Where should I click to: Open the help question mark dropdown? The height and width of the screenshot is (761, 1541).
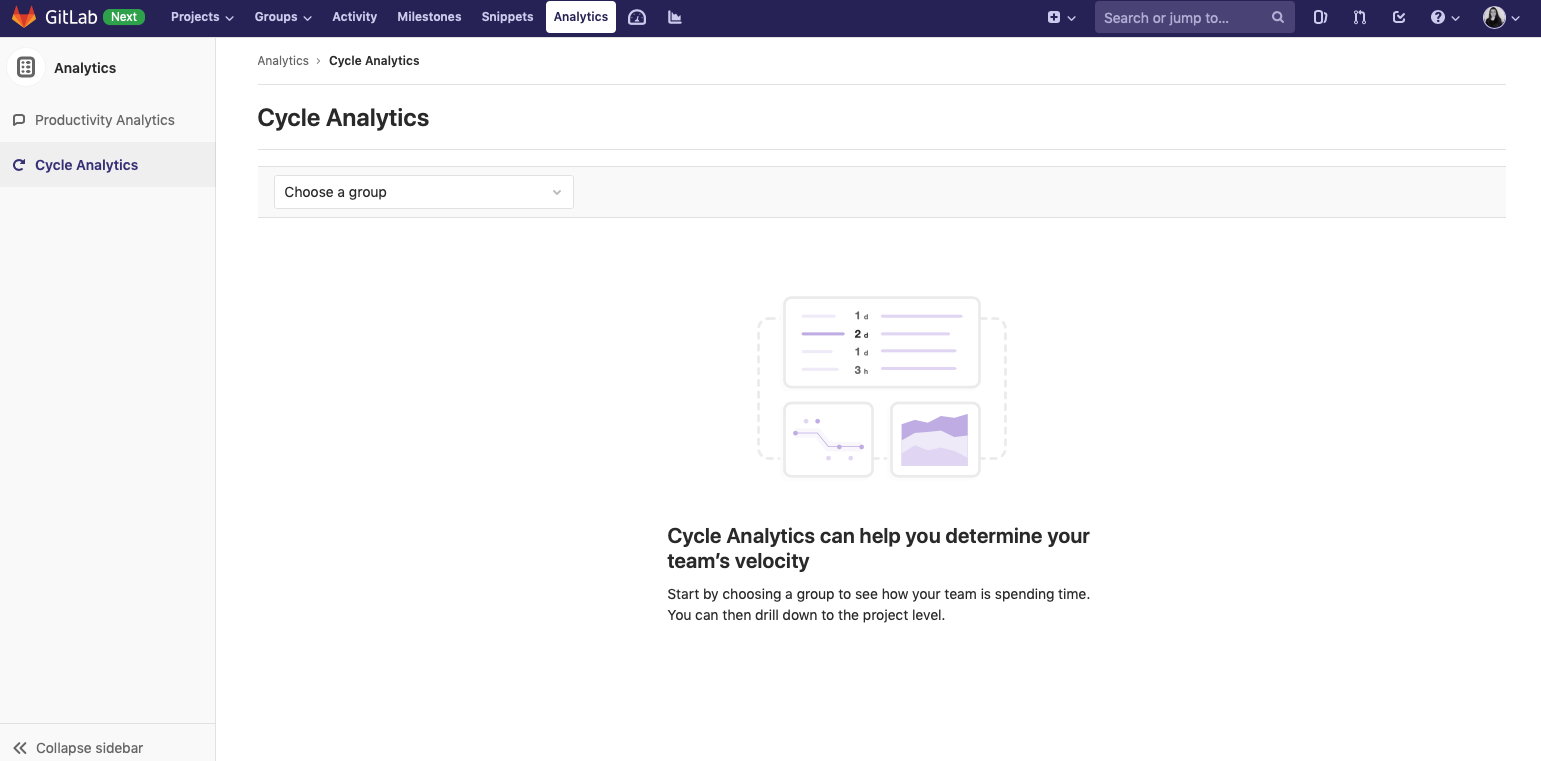1444,17
